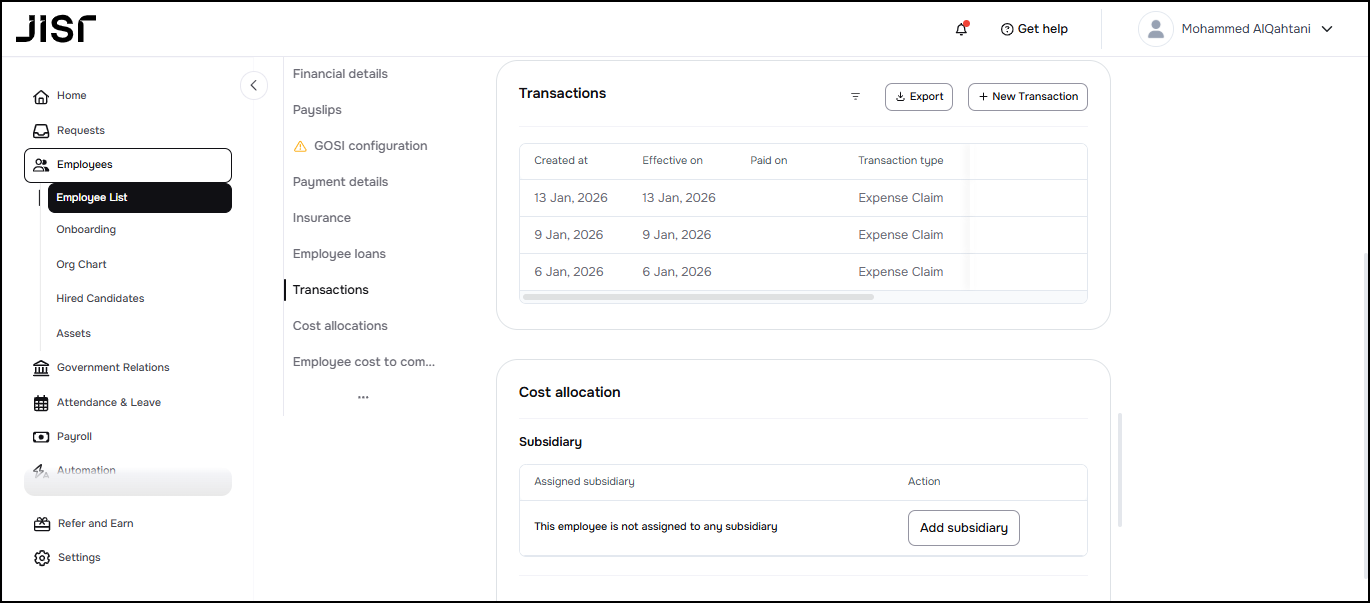The height and width of the screenshot is (603, 1370).
Task: Click the Payroll money icon
Action: 41,437
